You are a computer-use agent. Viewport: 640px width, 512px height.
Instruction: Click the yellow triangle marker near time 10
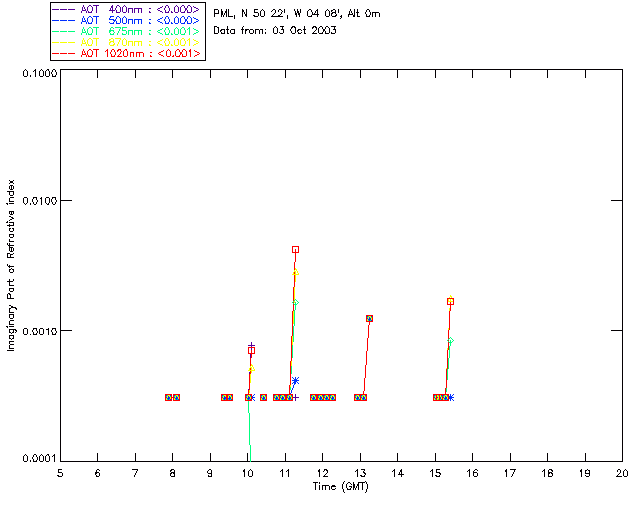coord(252,369)
